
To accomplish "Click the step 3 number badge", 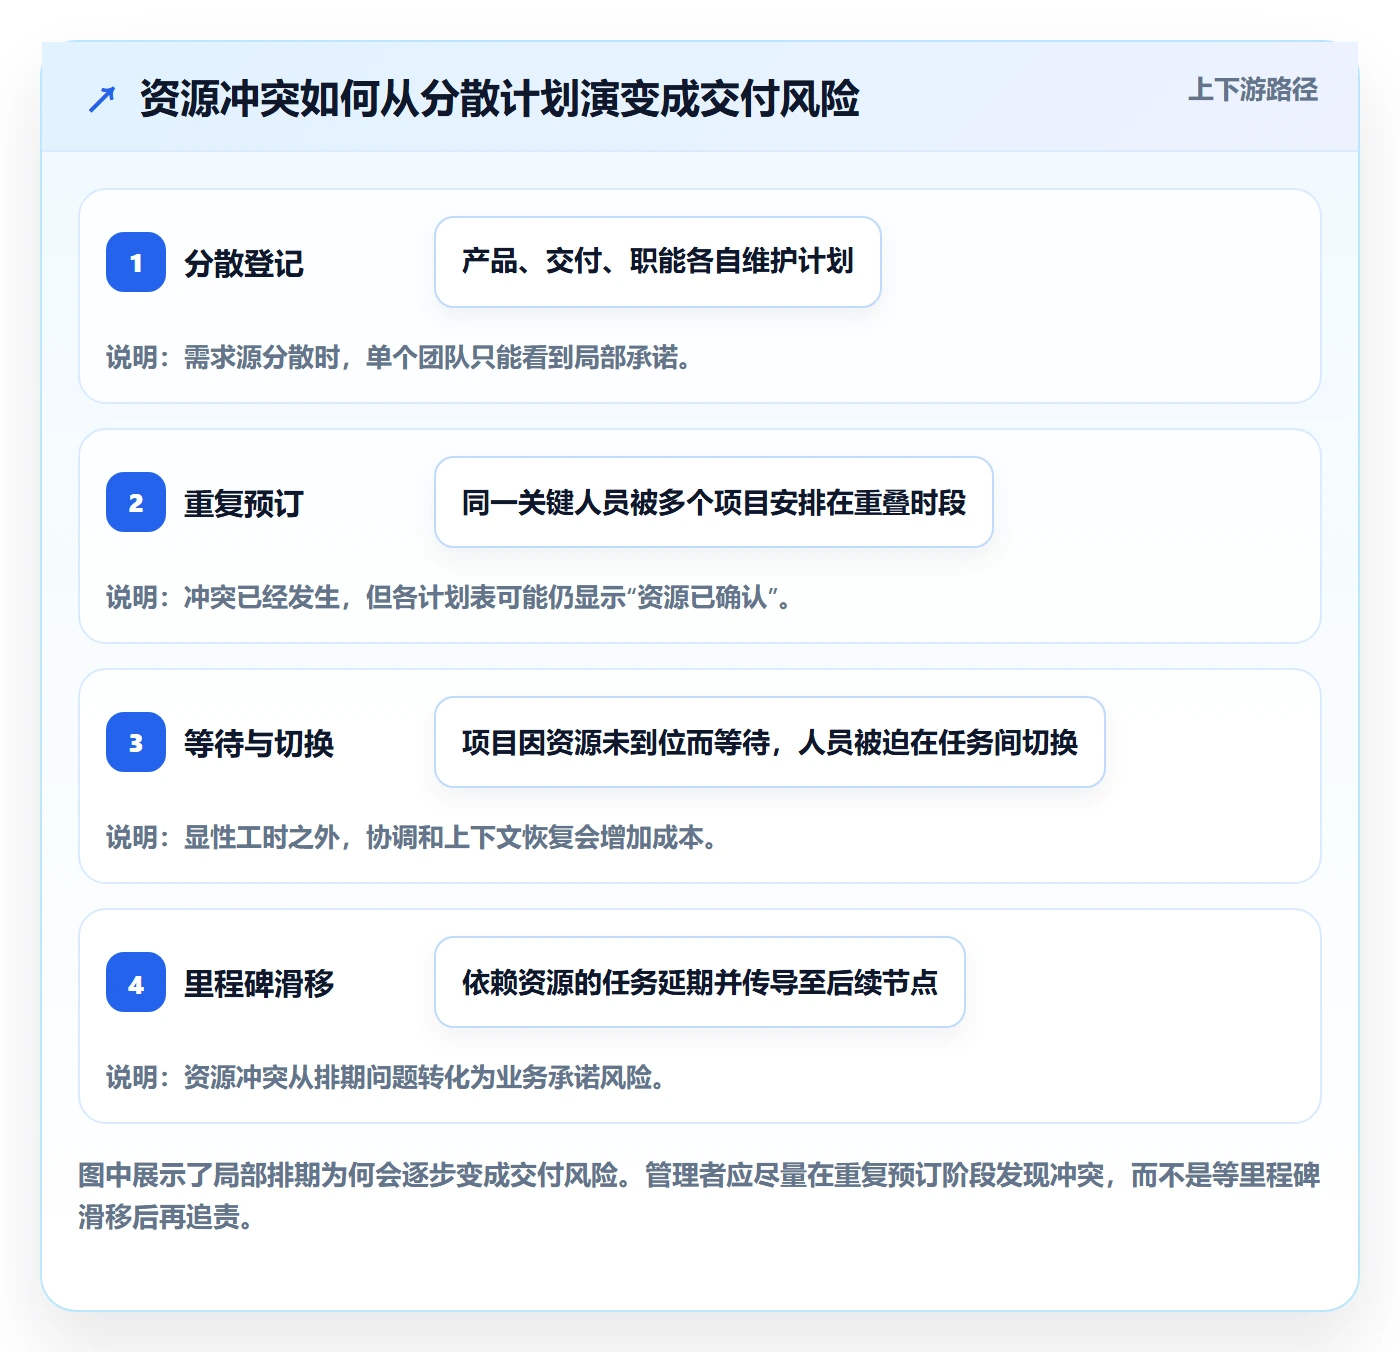I will (x=136, y=742).
